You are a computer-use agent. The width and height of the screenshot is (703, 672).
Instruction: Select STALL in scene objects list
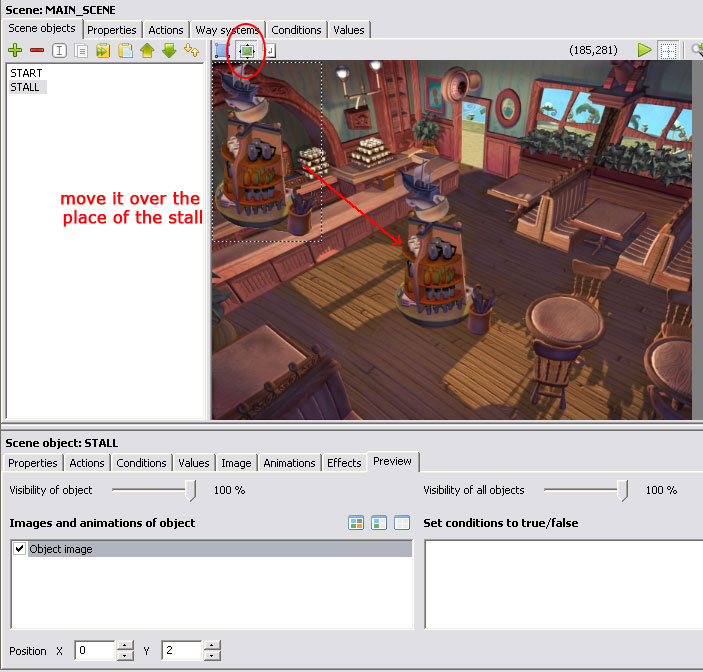tap(25, 87)
